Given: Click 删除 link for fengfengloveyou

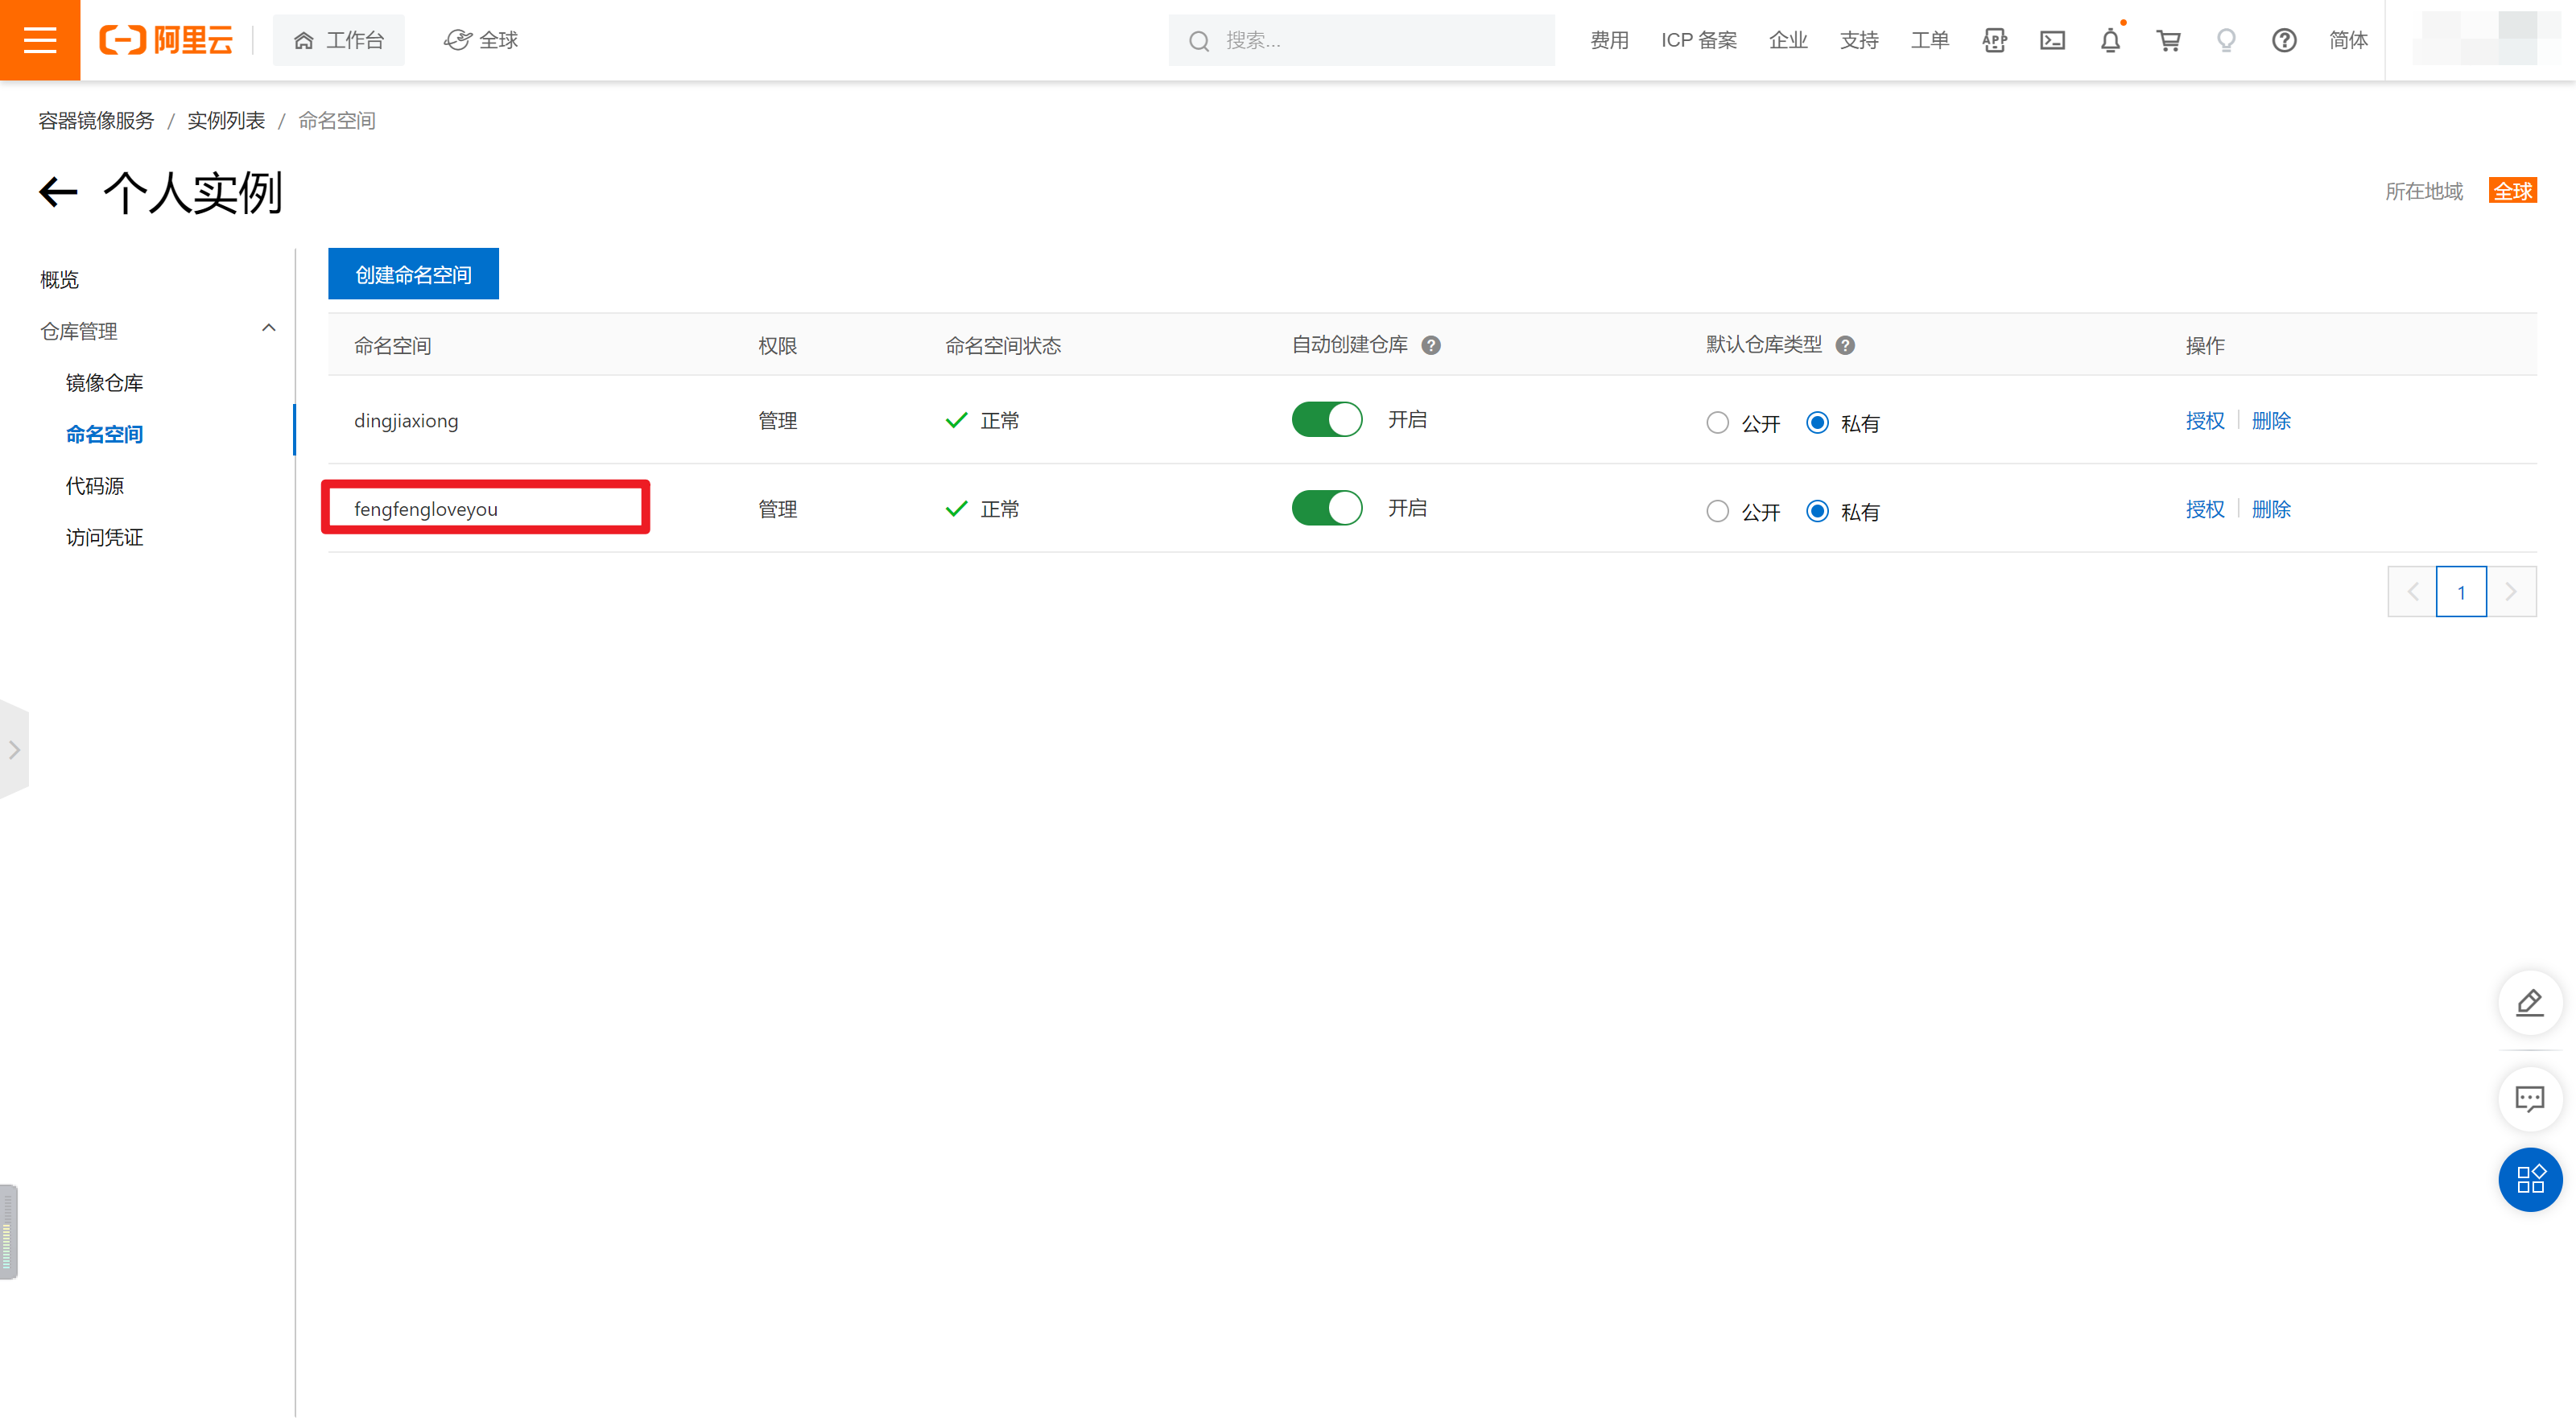Looking at the screenshot, I should click(x=2270, y=509).
